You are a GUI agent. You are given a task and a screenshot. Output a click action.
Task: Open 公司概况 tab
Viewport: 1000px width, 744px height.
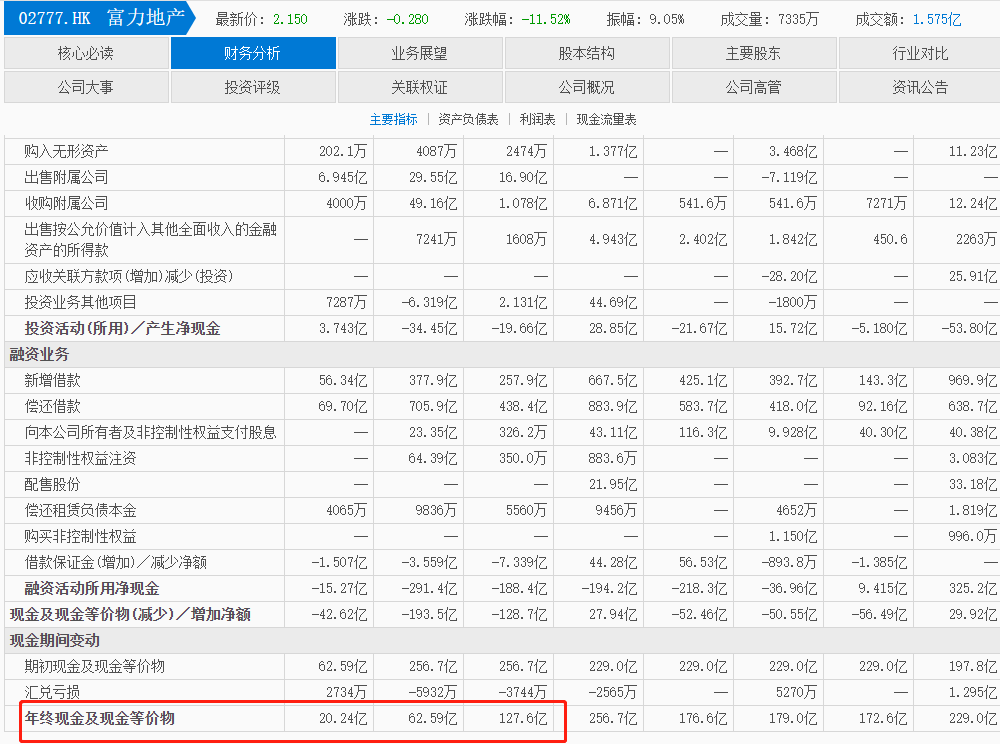(587, 87)
